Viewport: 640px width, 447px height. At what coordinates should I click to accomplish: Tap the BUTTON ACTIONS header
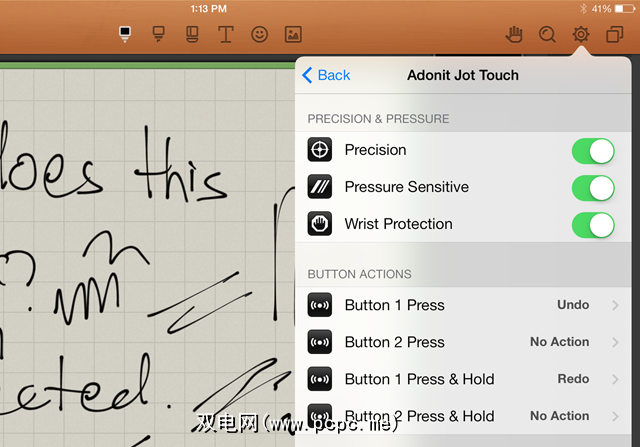tap(360, 274)
